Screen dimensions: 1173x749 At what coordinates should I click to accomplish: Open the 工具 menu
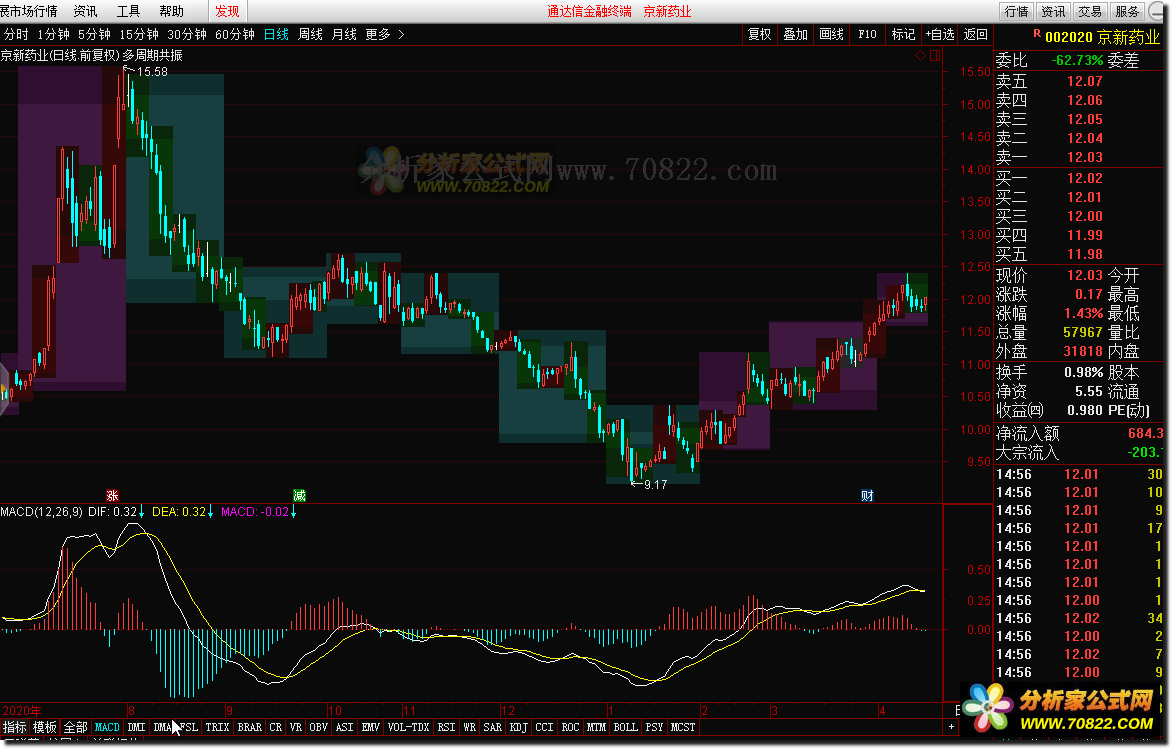(x=128, y=11)
